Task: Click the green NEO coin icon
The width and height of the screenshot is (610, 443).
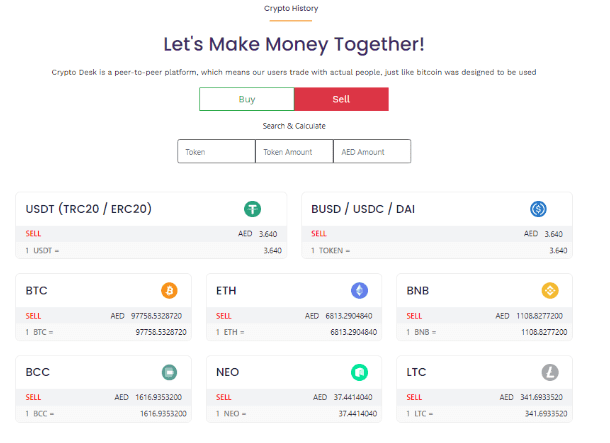Action: pos(359,372)
